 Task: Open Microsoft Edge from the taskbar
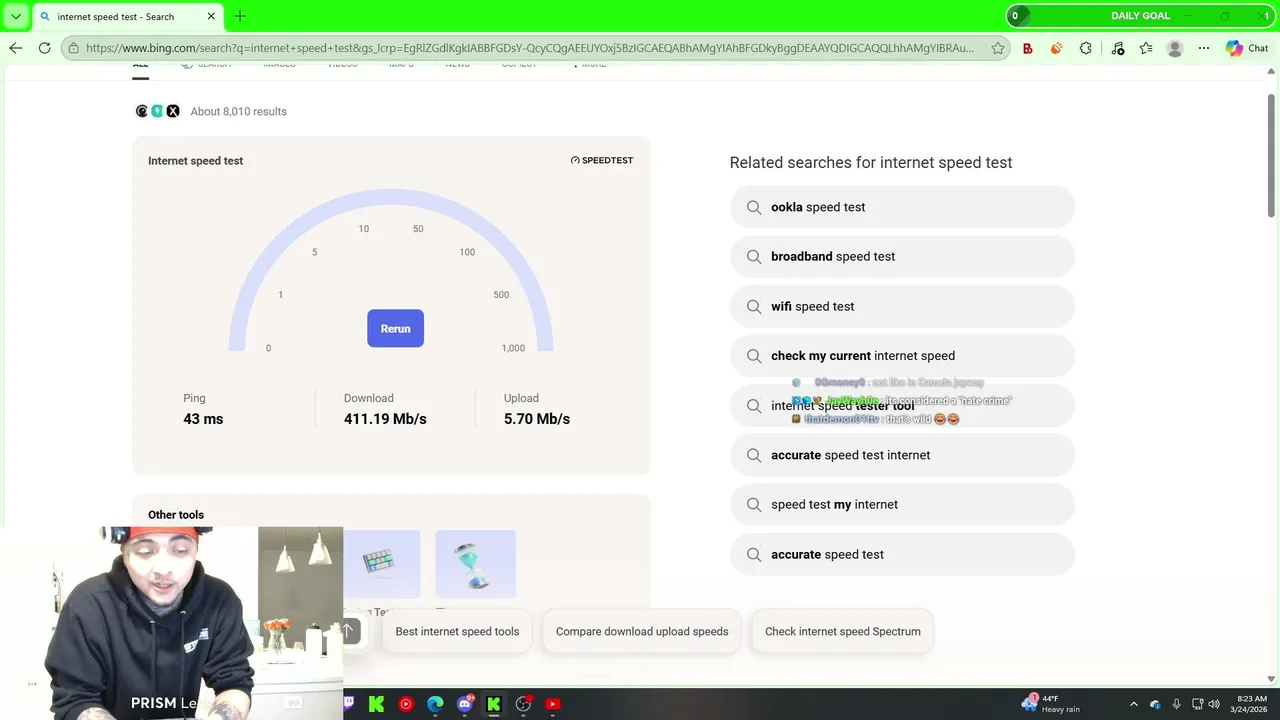(x=435, y=704)
